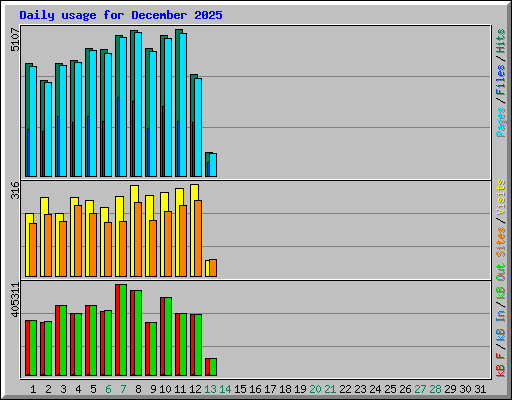Viewport: 512px width, 400px height.
Task: Click day 13 orange sites bar
Action: tap(213, 268)
